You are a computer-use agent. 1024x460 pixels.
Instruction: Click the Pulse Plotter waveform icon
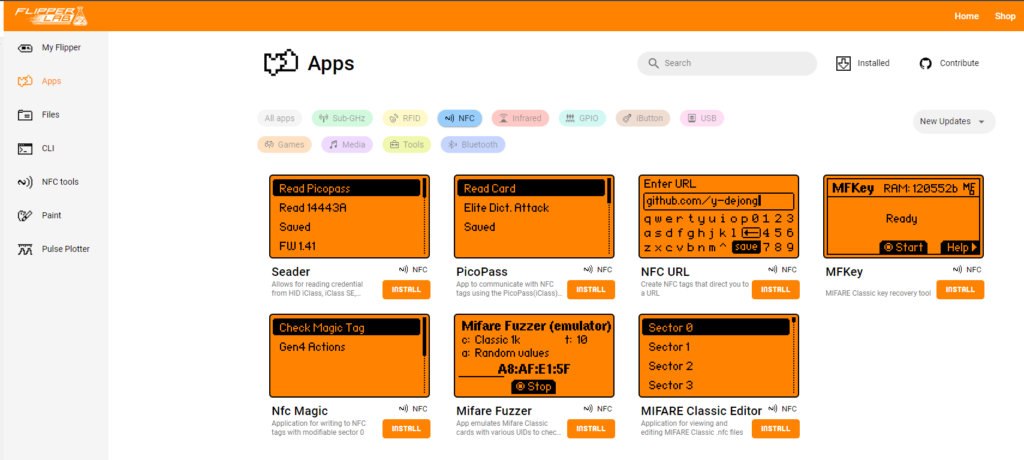[25, 249]
